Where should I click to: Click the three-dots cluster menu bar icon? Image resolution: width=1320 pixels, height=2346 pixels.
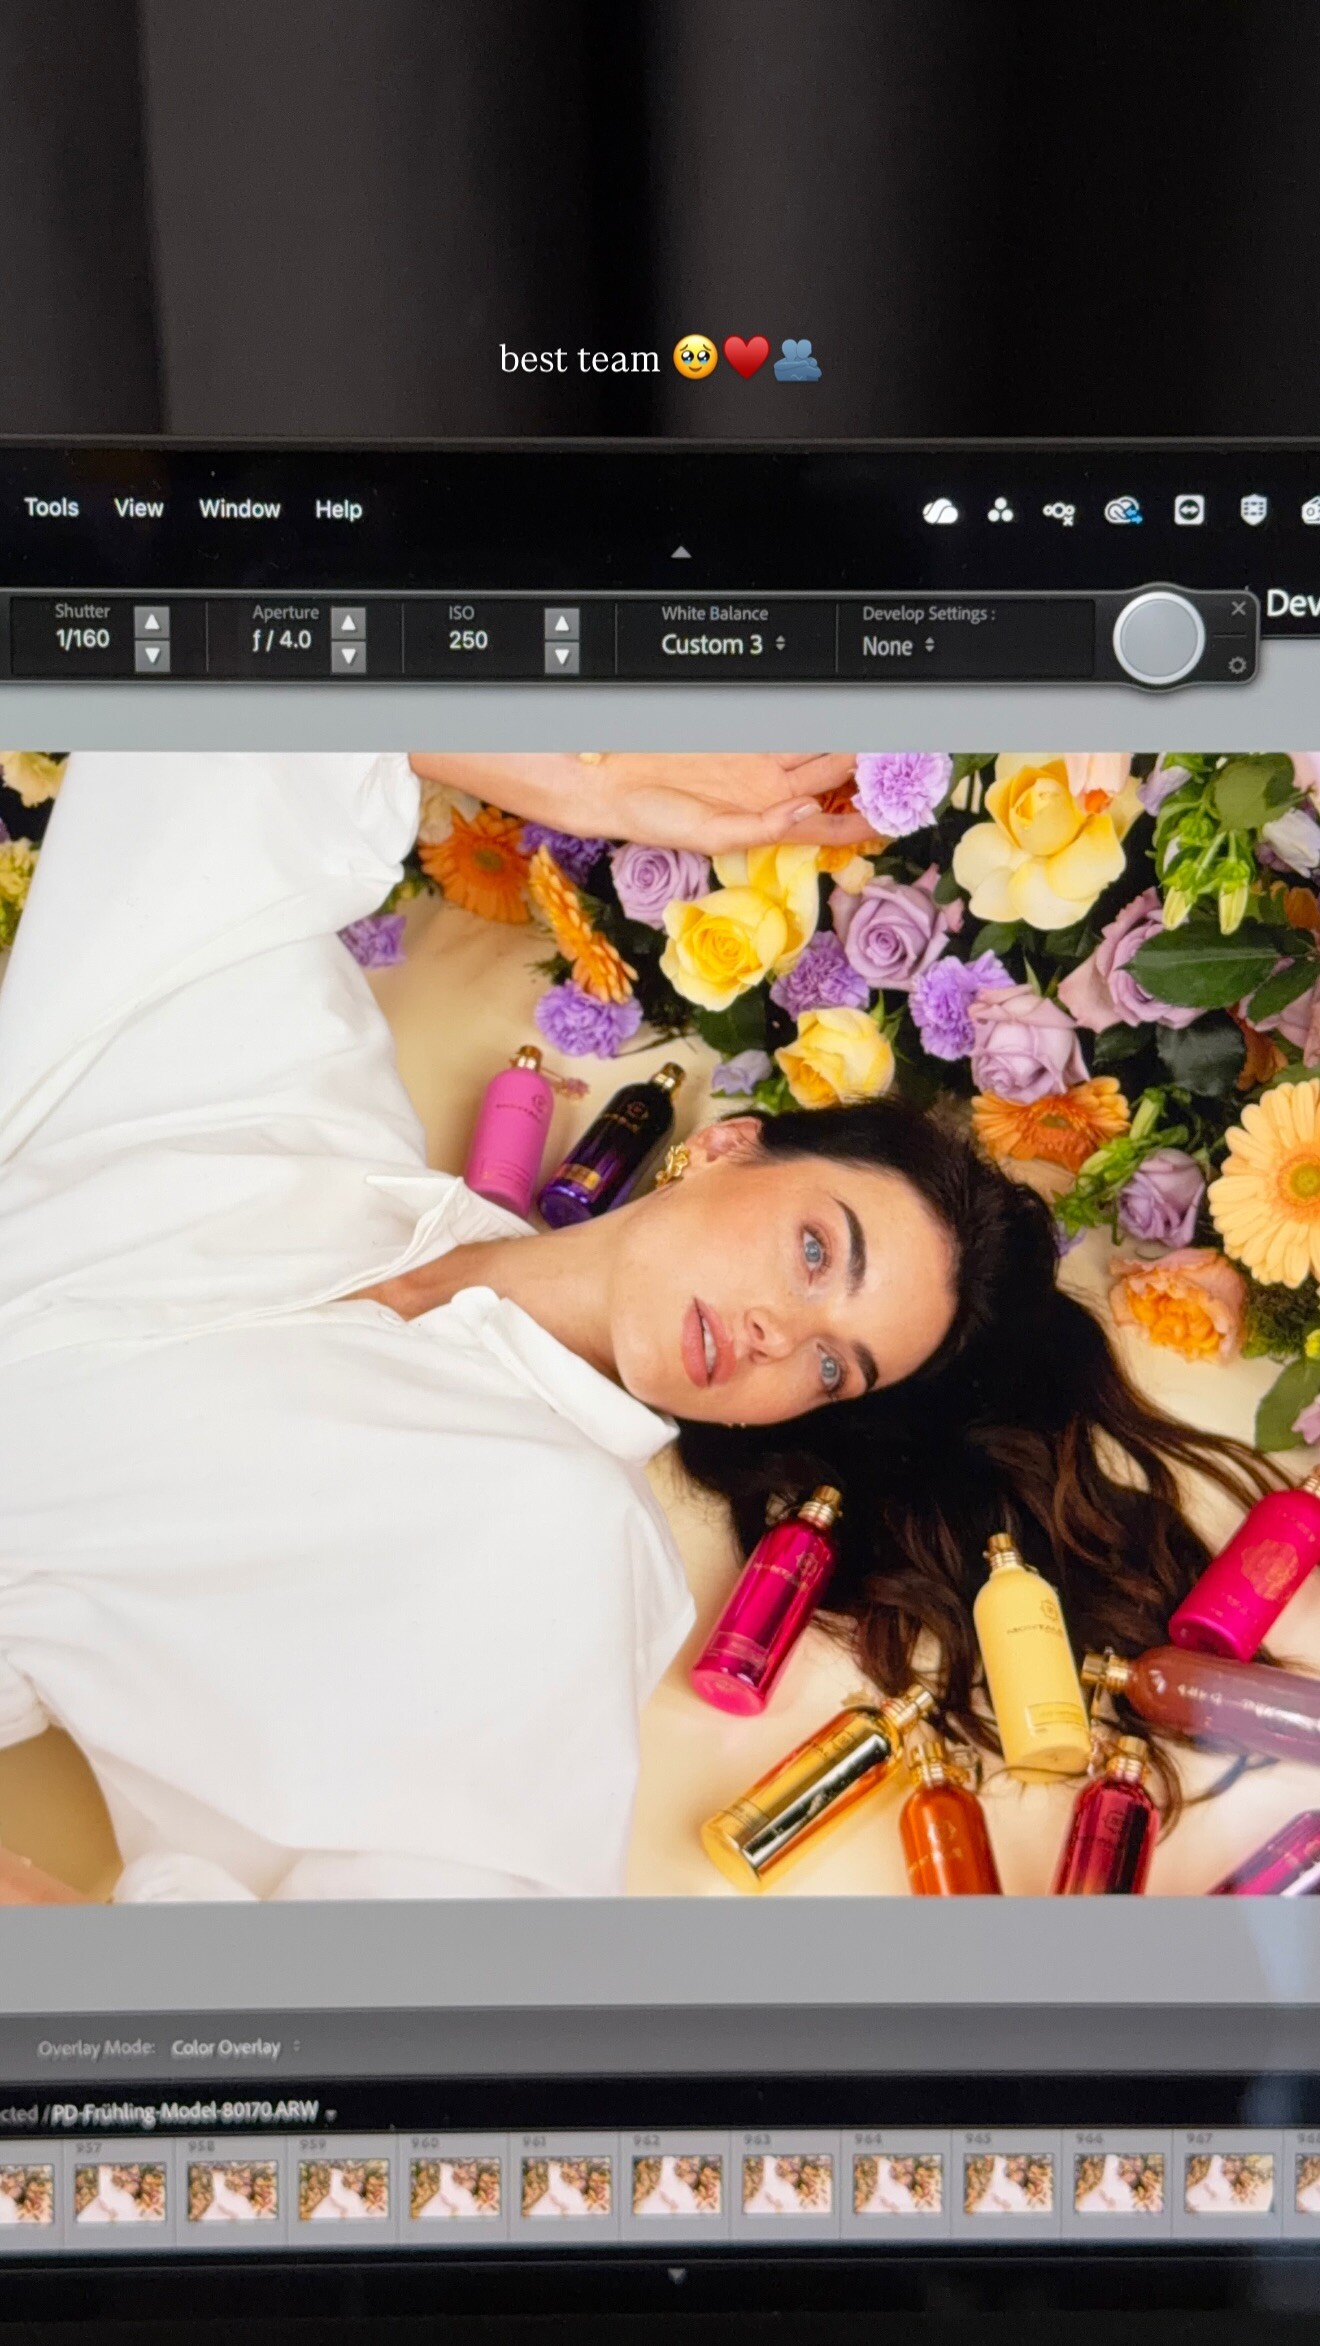point(1000,512)
